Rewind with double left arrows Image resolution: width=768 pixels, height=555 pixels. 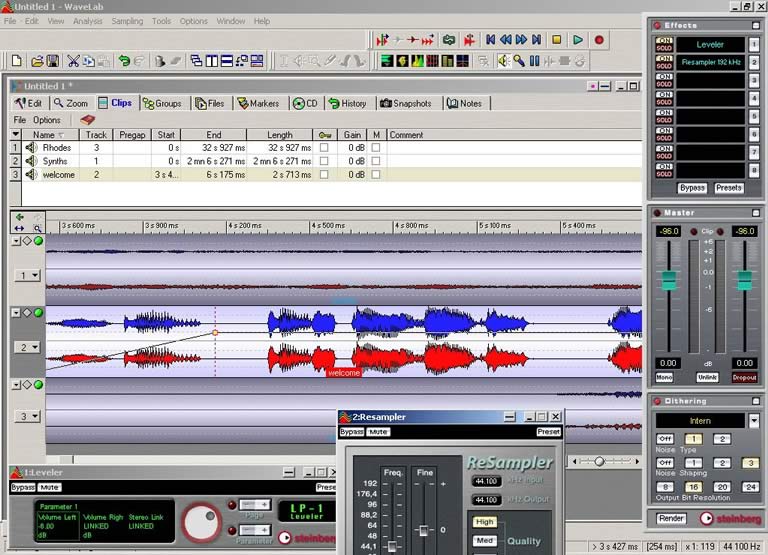pyautogui.click(x=506, y=40)
